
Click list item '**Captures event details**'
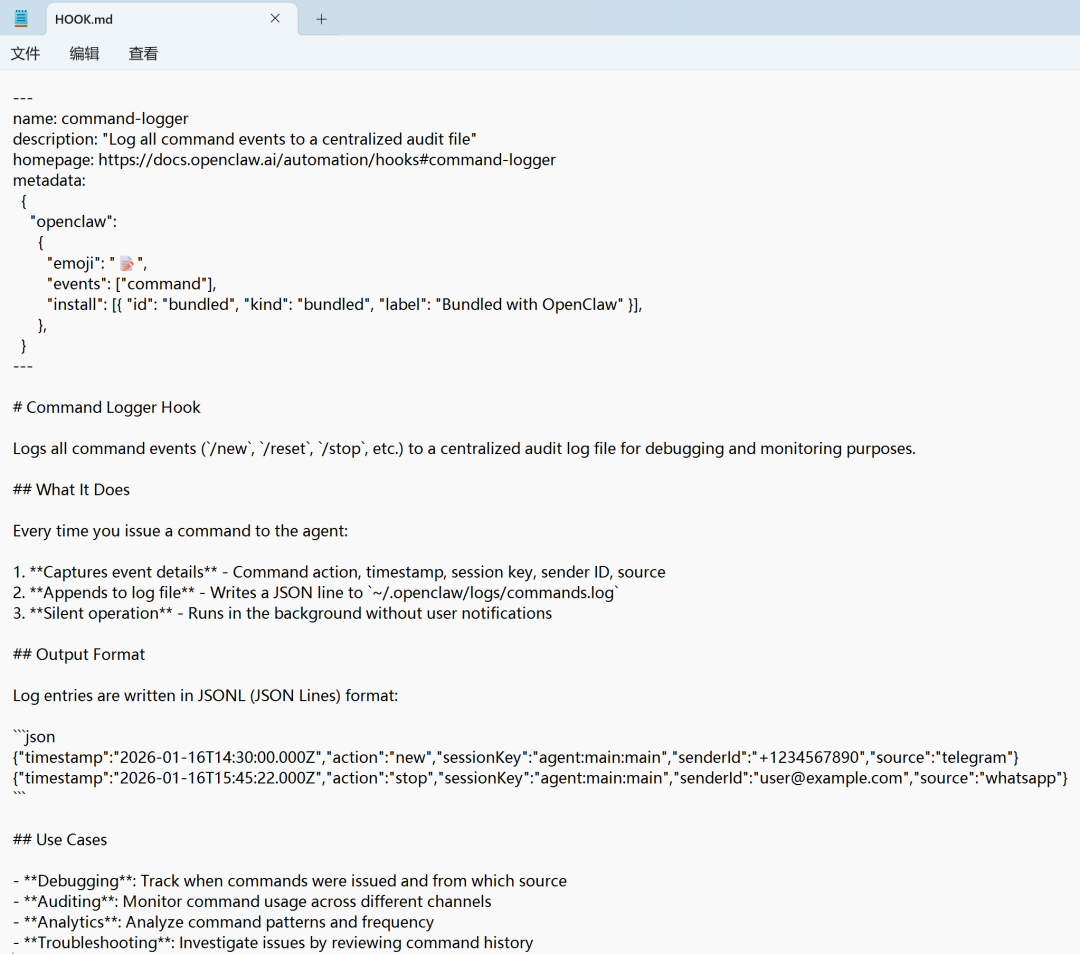(x=339, y=572)
